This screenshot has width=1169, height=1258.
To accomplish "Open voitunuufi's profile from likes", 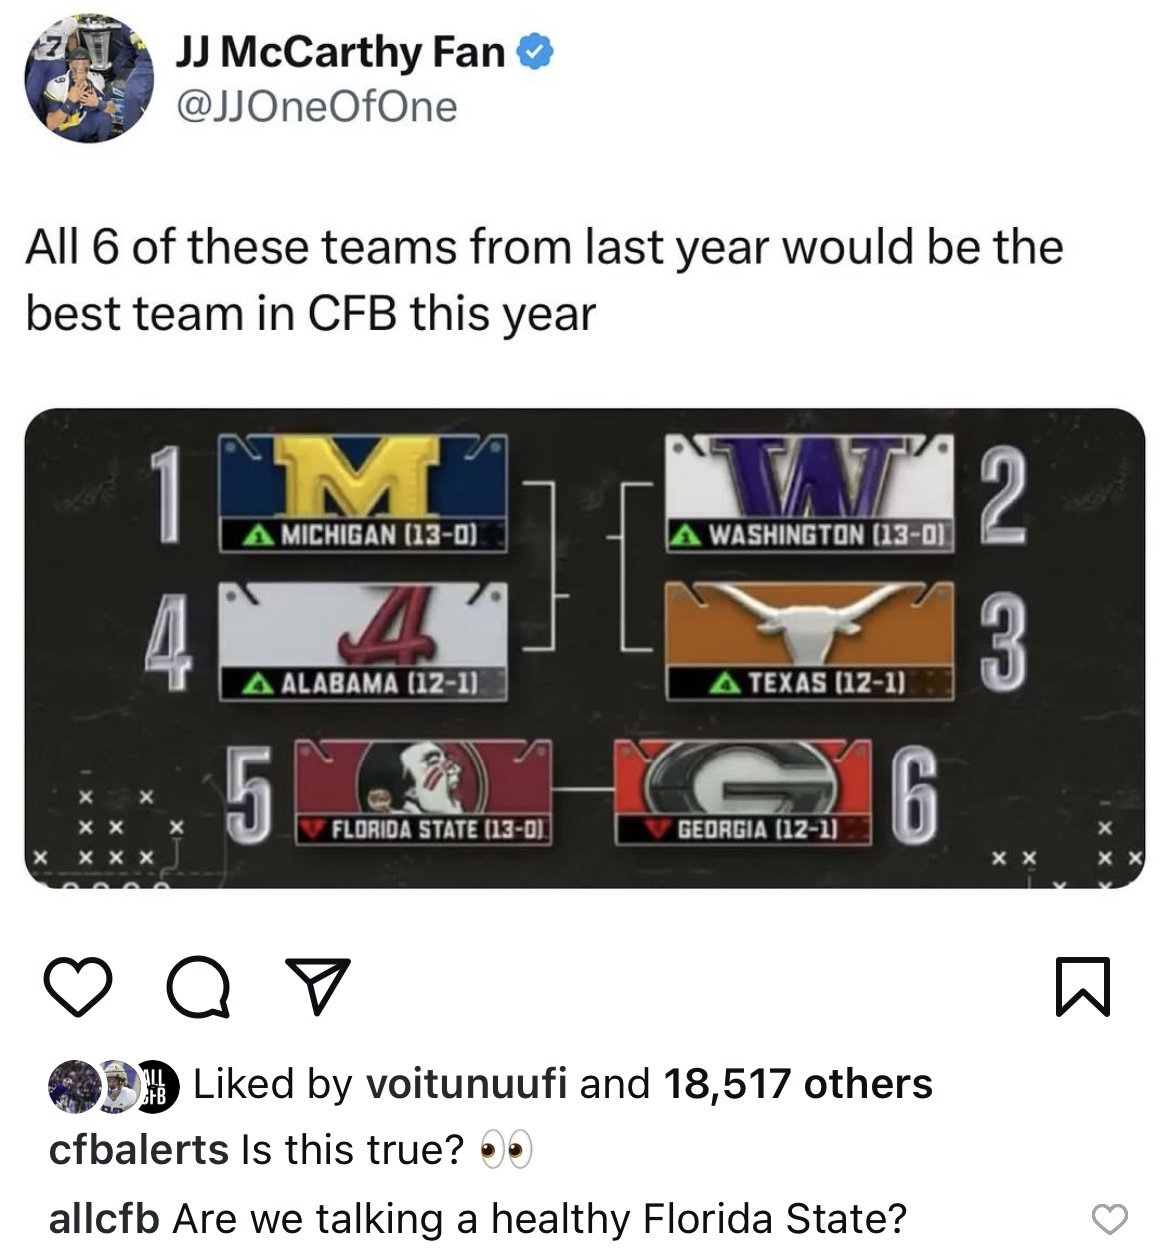I will tap(467, 1084).
